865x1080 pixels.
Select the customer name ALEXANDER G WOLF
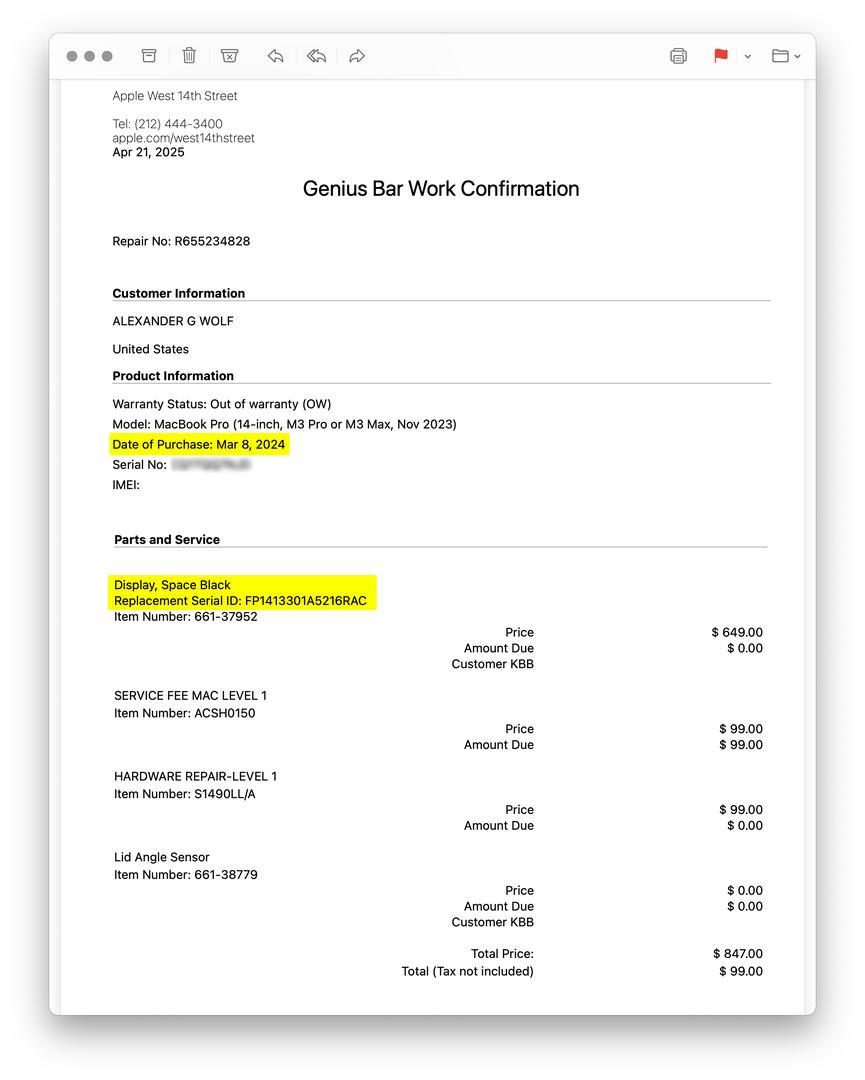click(173, 321)
